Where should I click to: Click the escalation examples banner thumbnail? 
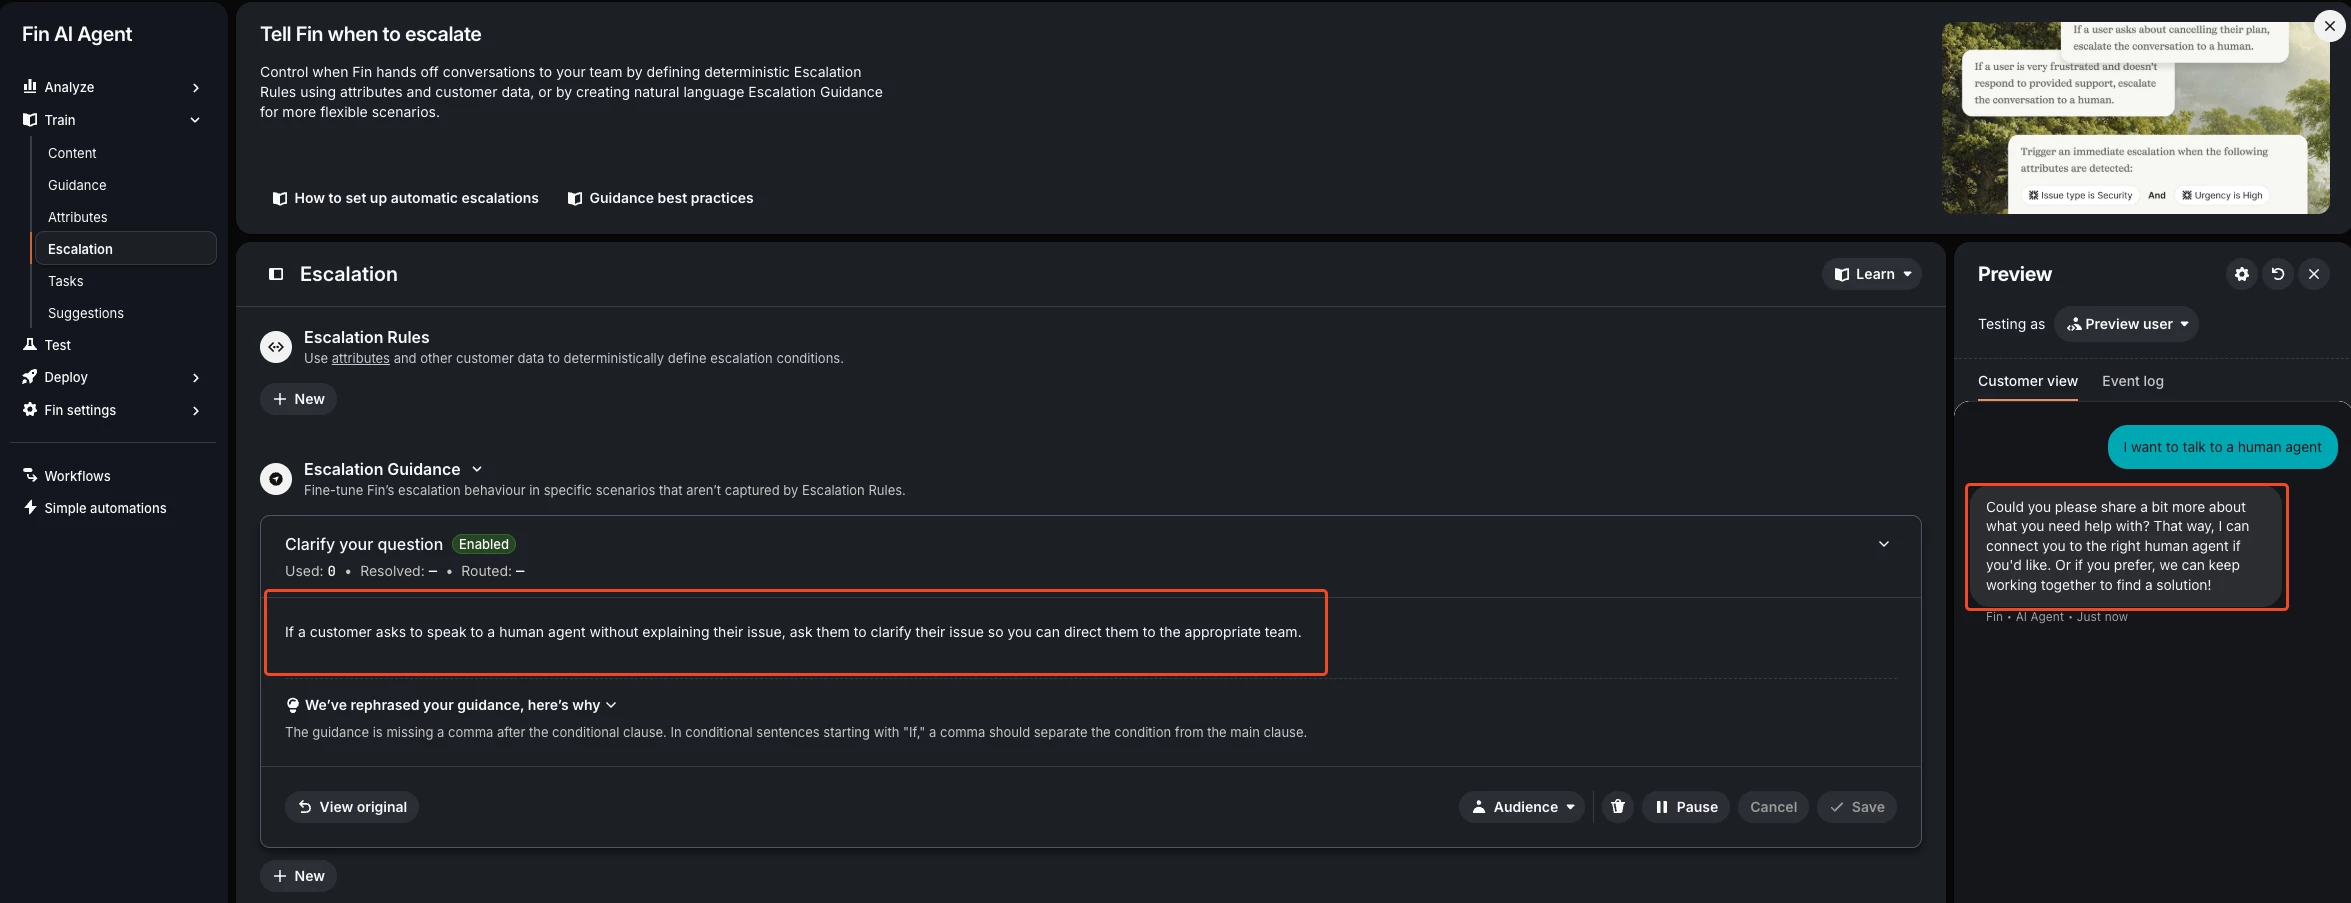click(2135, 118)
